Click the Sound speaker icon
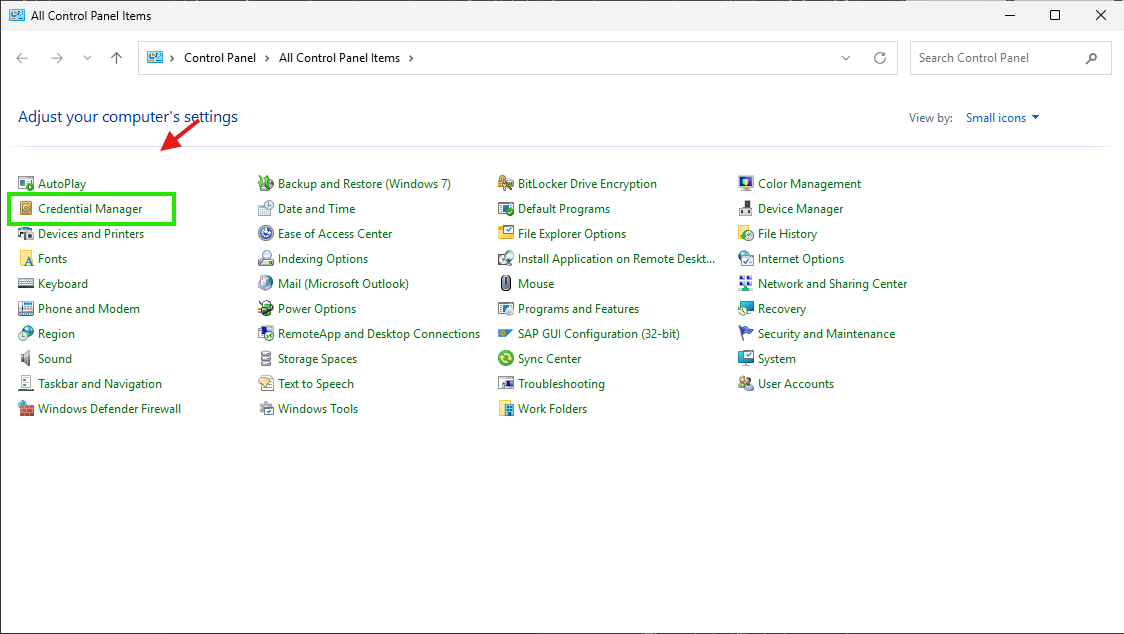This screenshot has height=634, width=1124. click(26, 359)
